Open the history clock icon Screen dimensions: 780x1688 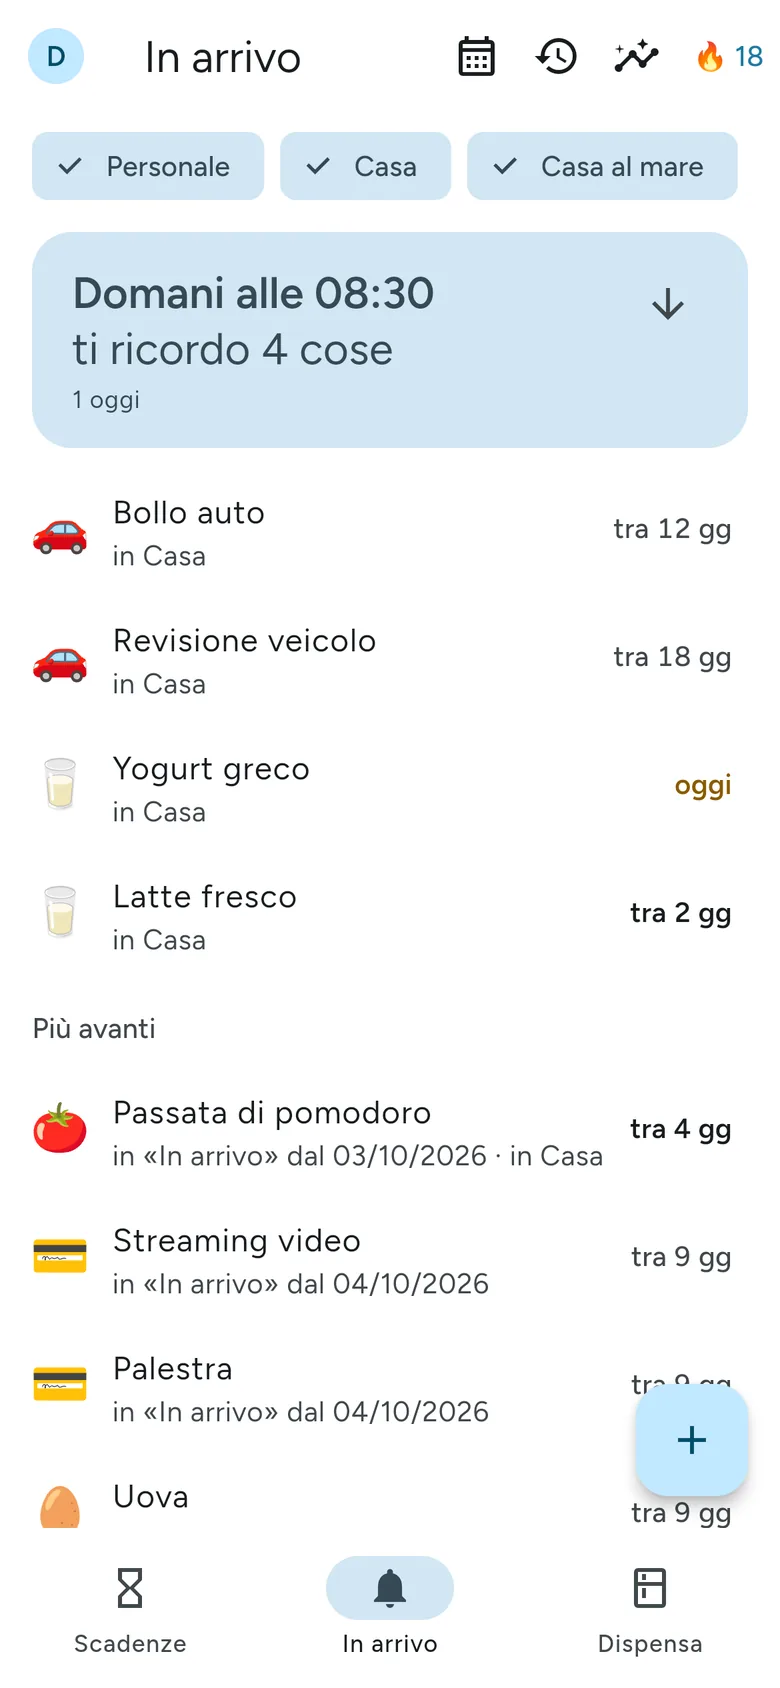point(556,57)
